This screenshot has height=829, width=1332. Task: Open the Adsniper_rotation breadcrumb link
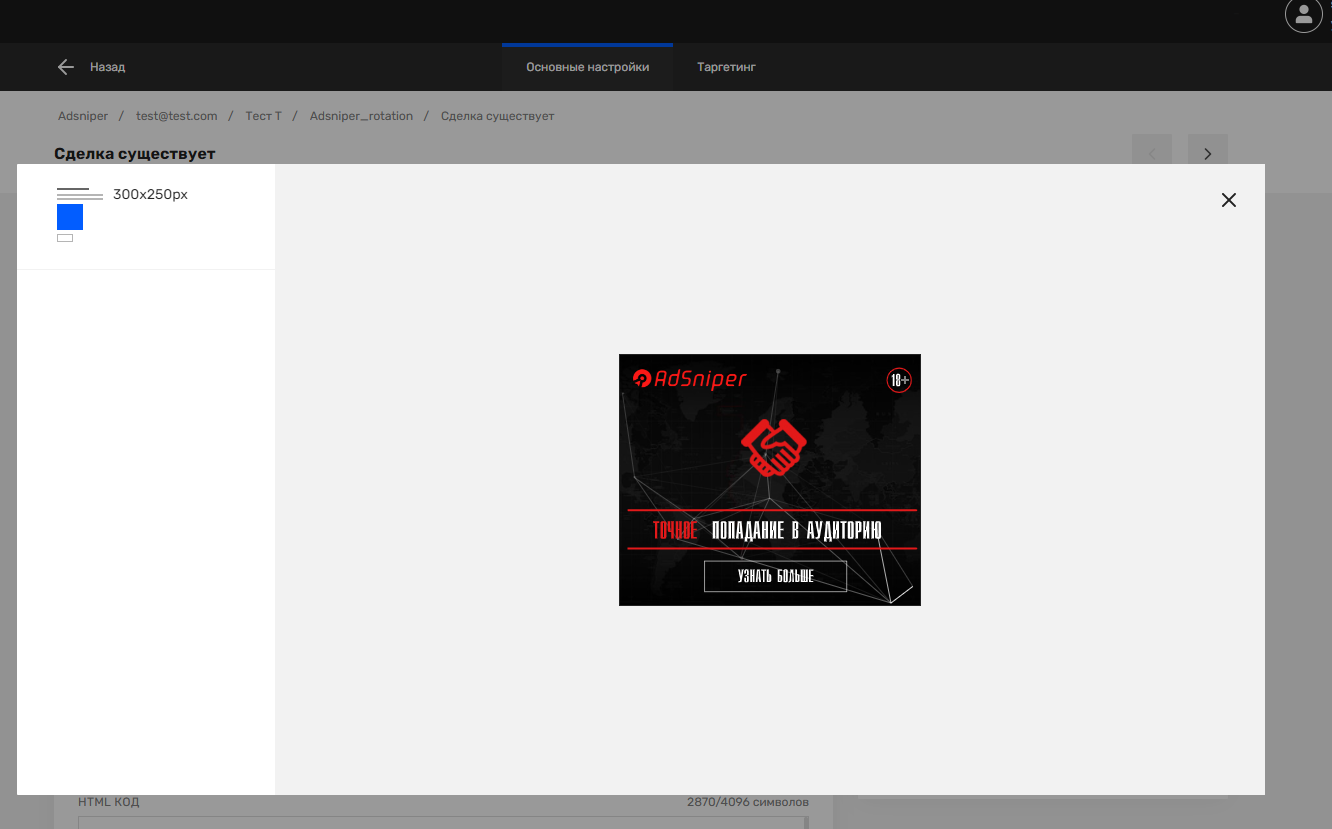pyautogui.click(x=361, y=116)
